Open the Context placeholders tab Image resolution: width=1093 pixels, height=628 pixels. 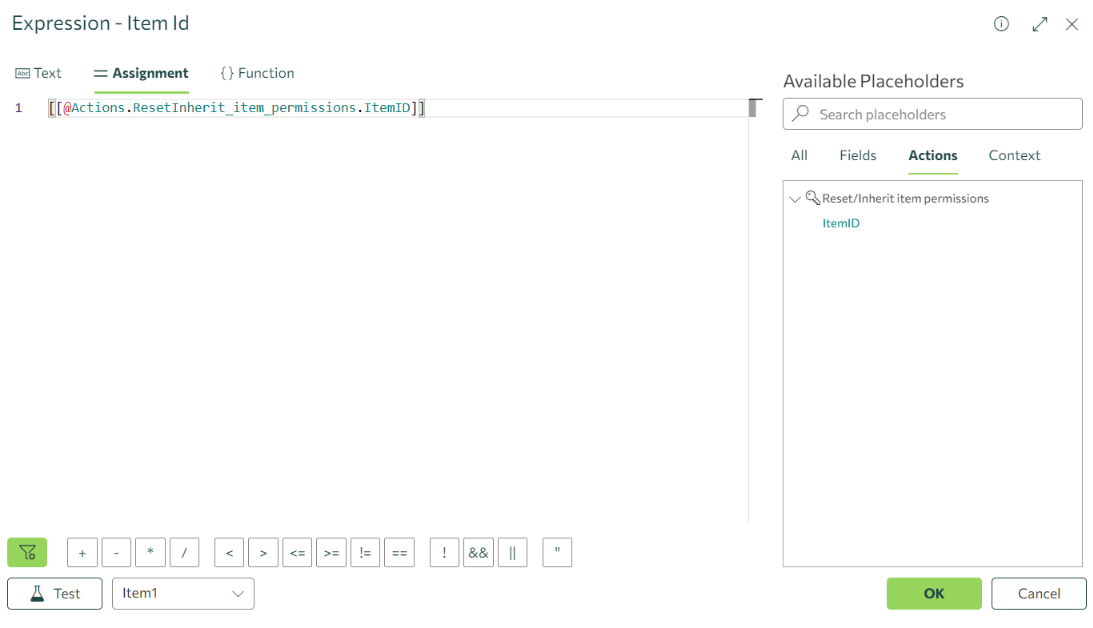pos(1014,155)
